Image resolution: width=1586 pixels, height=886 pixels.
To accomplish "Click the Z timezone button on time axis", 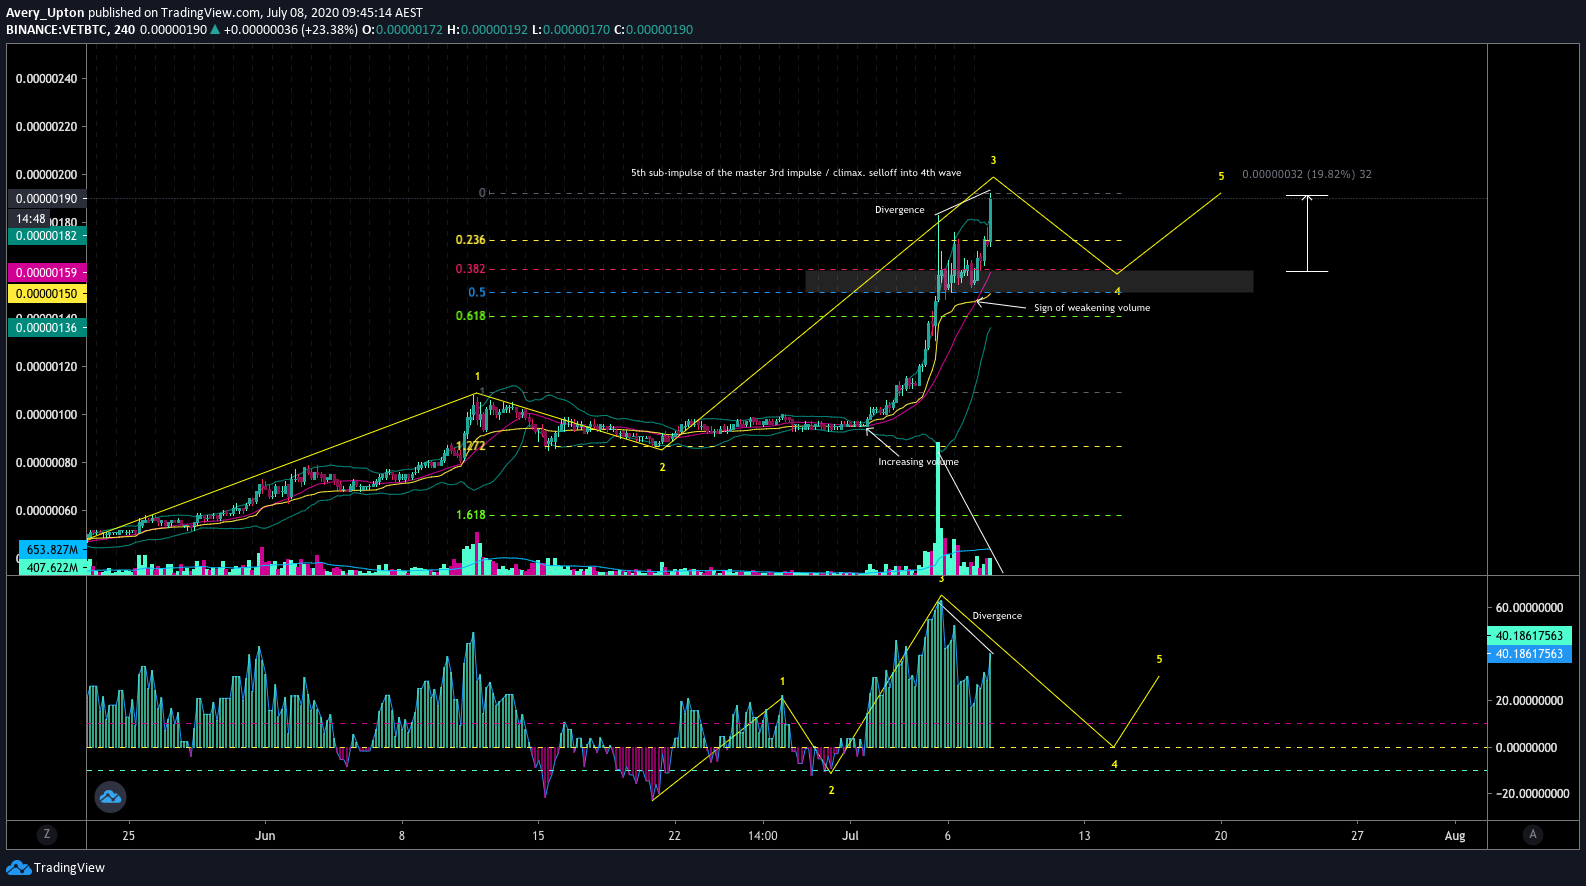I will (46, 834).
